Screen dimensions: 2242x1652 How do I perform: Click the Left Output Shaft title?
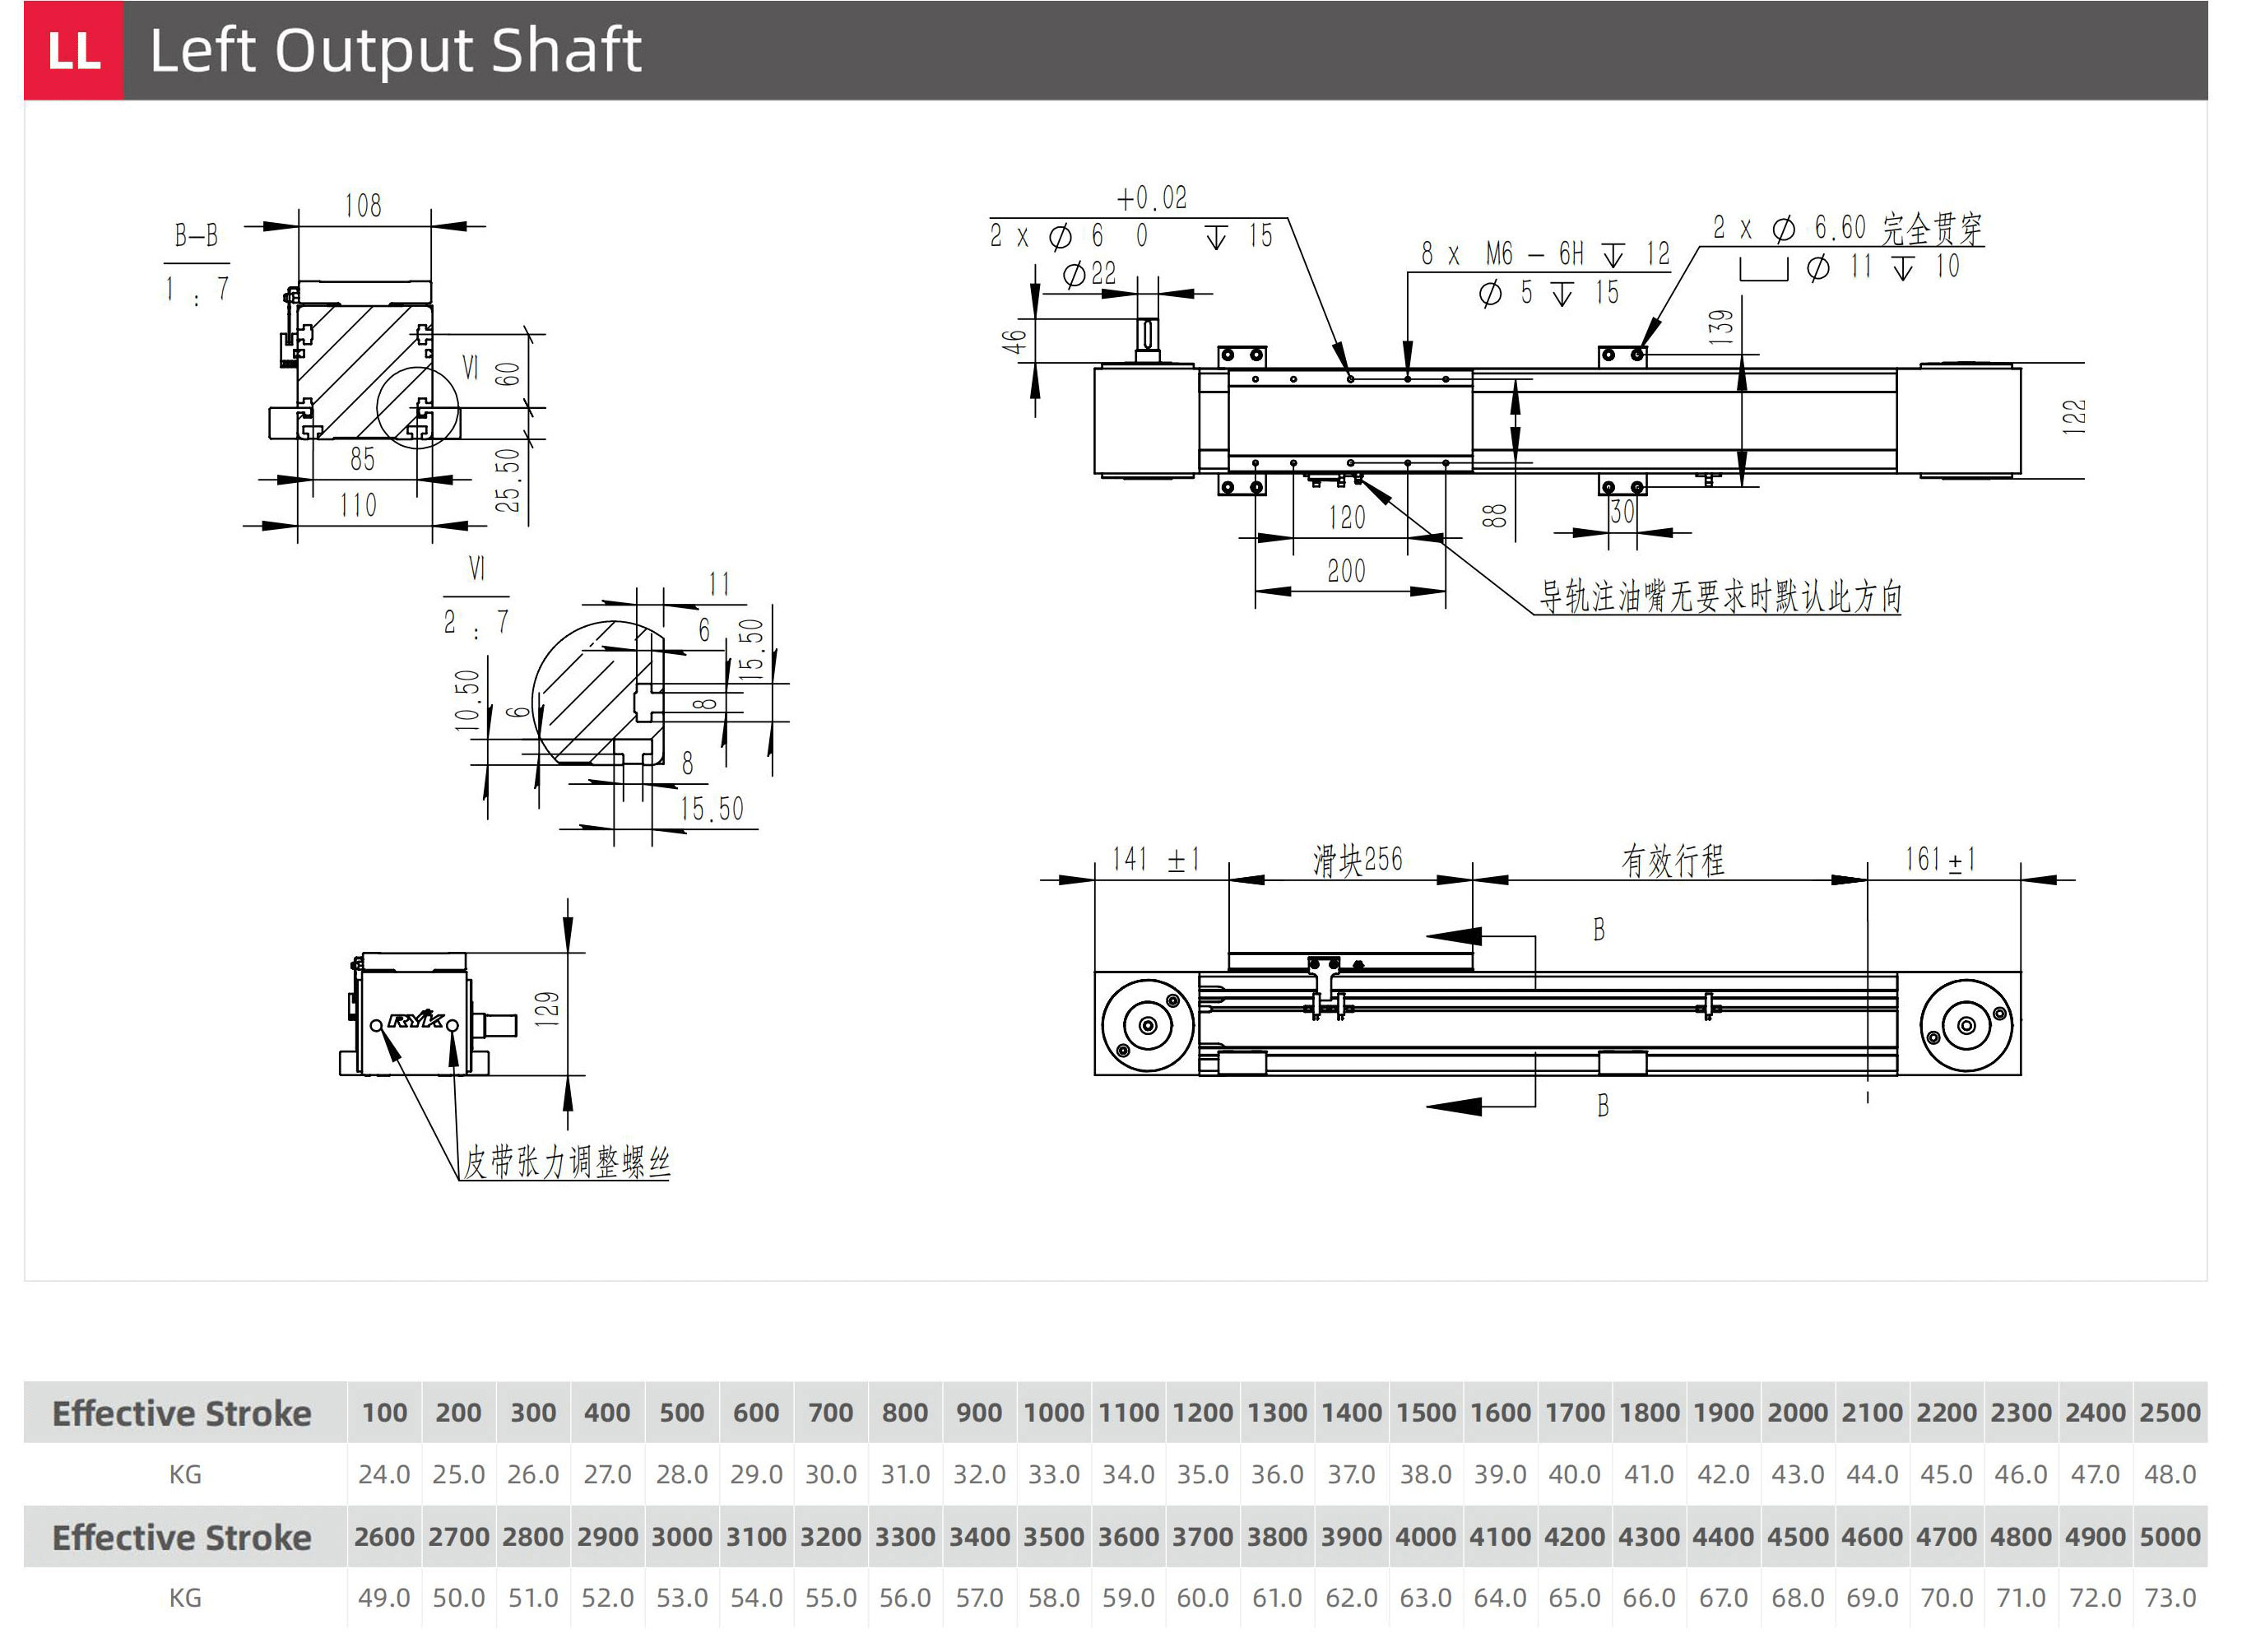click(395, 50)
